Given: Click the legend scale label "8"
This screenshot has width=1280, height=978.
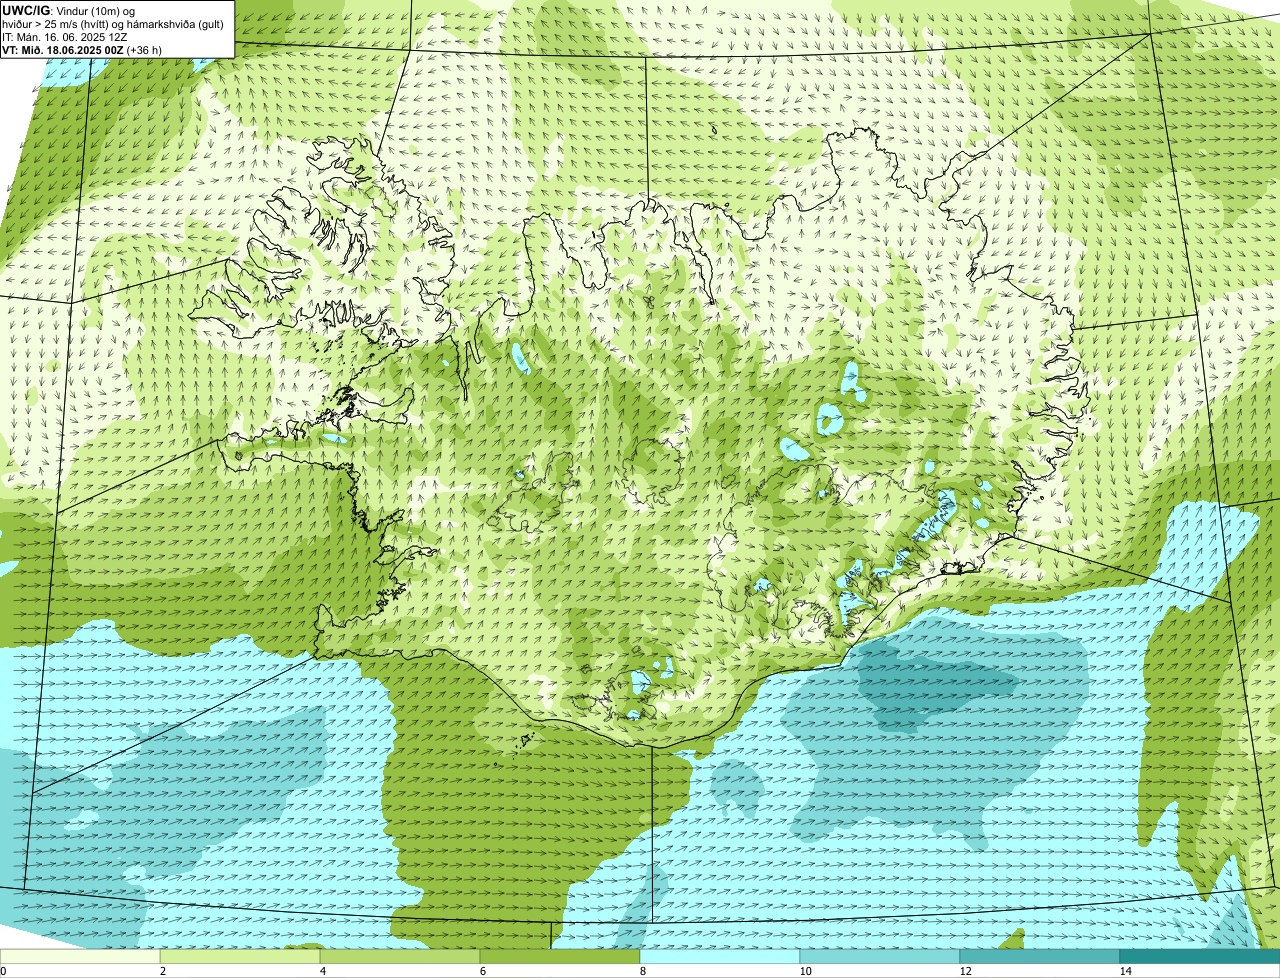Looking at the screenshot, I should click(x=641, y=971).
